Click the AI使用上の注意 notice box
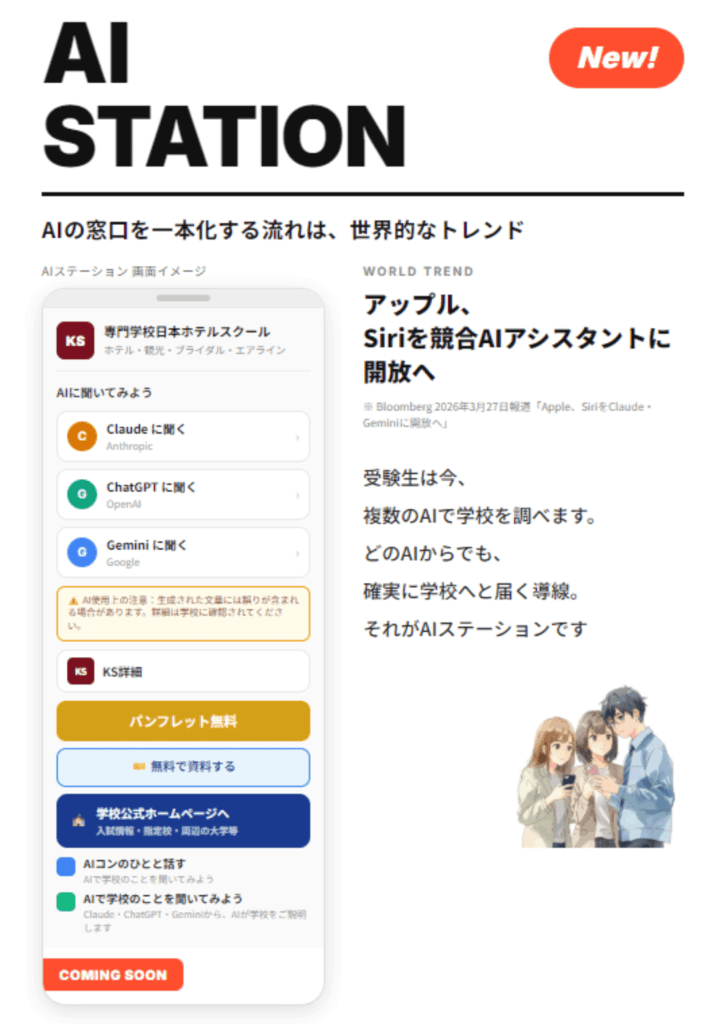 (183, 613)
